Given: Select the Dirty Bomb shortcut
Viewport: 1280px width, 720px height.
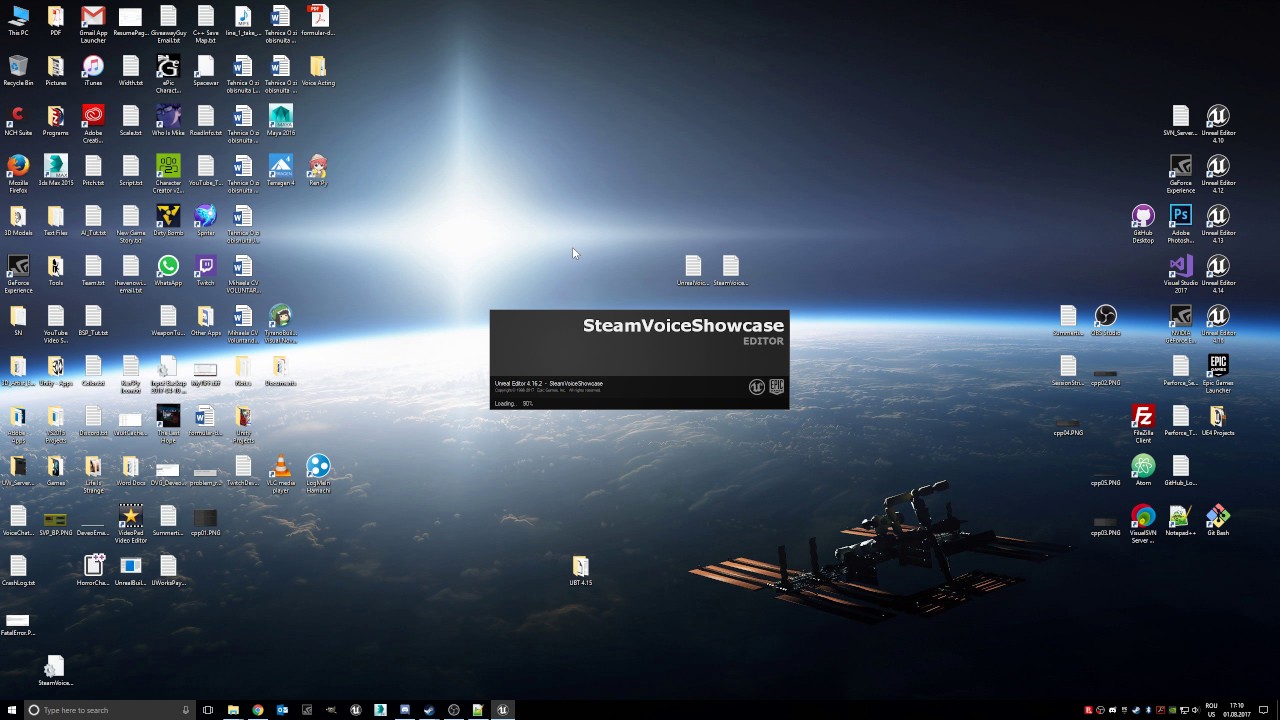Looking at the screenshot, I should 168,221.
